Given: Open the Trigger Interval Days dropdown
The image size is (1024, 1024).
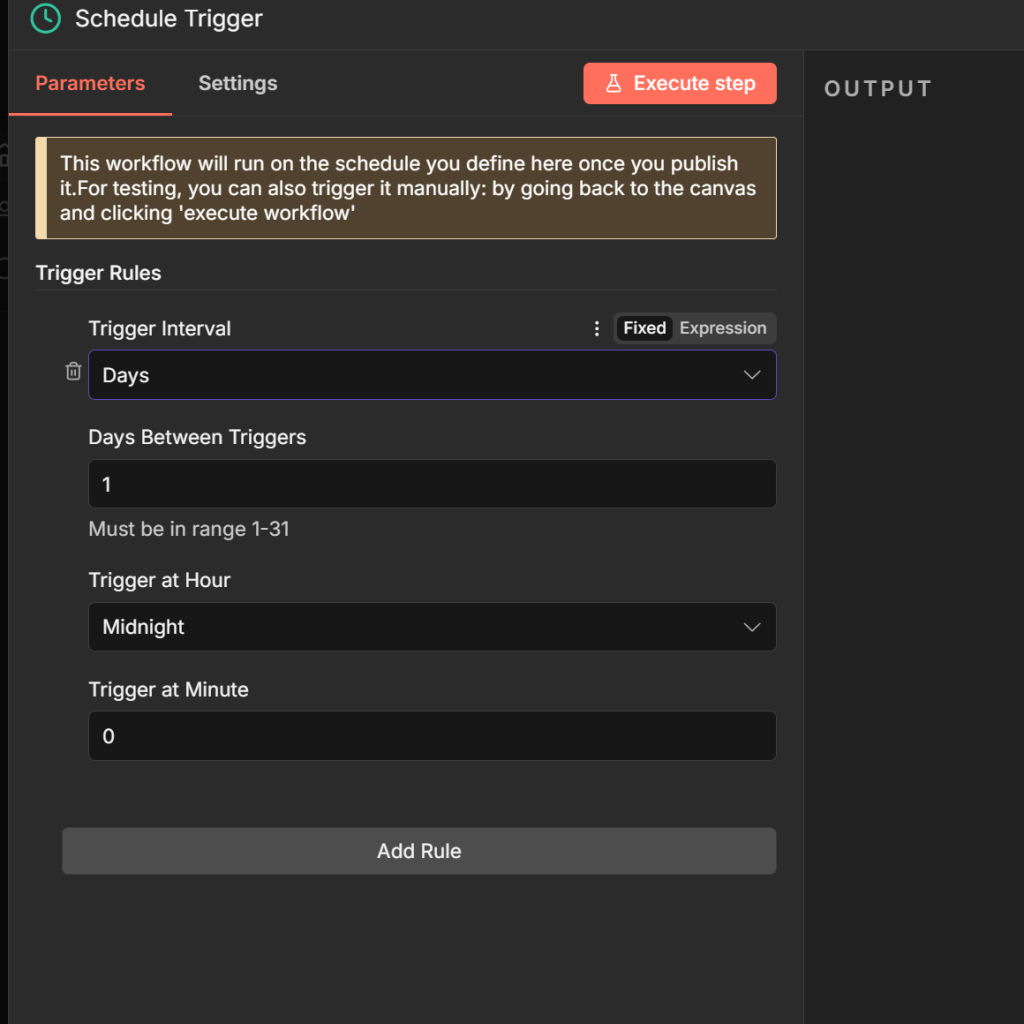Looking at the screenshot, I should 420,375.
